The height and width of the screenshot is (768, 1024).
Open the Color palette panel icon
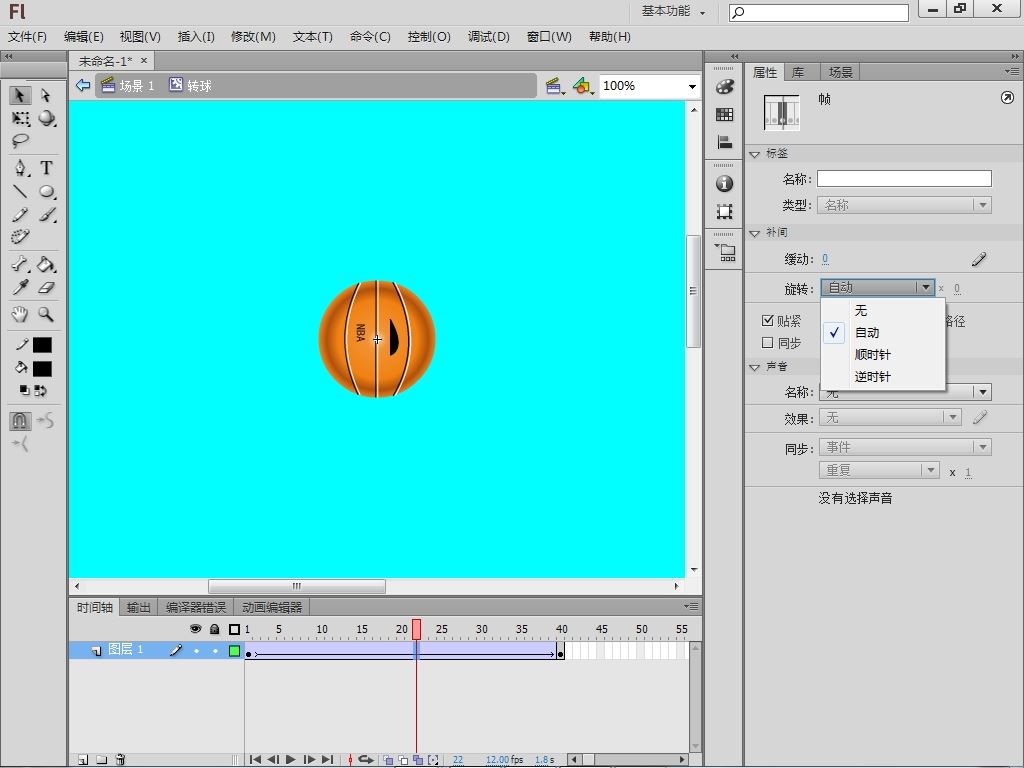(x=725, y=87)
